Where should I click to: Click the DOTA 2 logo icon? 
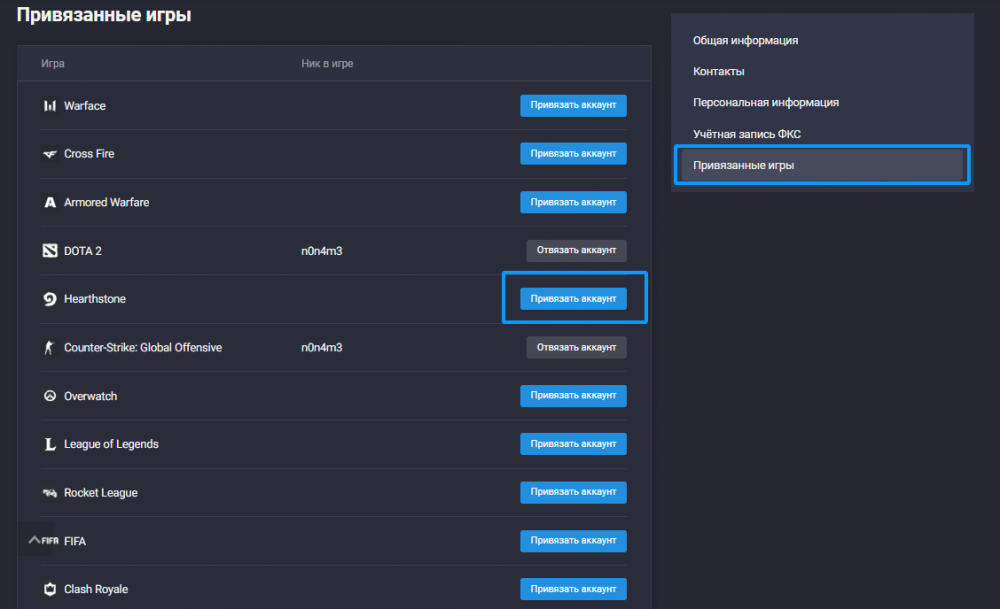coord(50,251)
